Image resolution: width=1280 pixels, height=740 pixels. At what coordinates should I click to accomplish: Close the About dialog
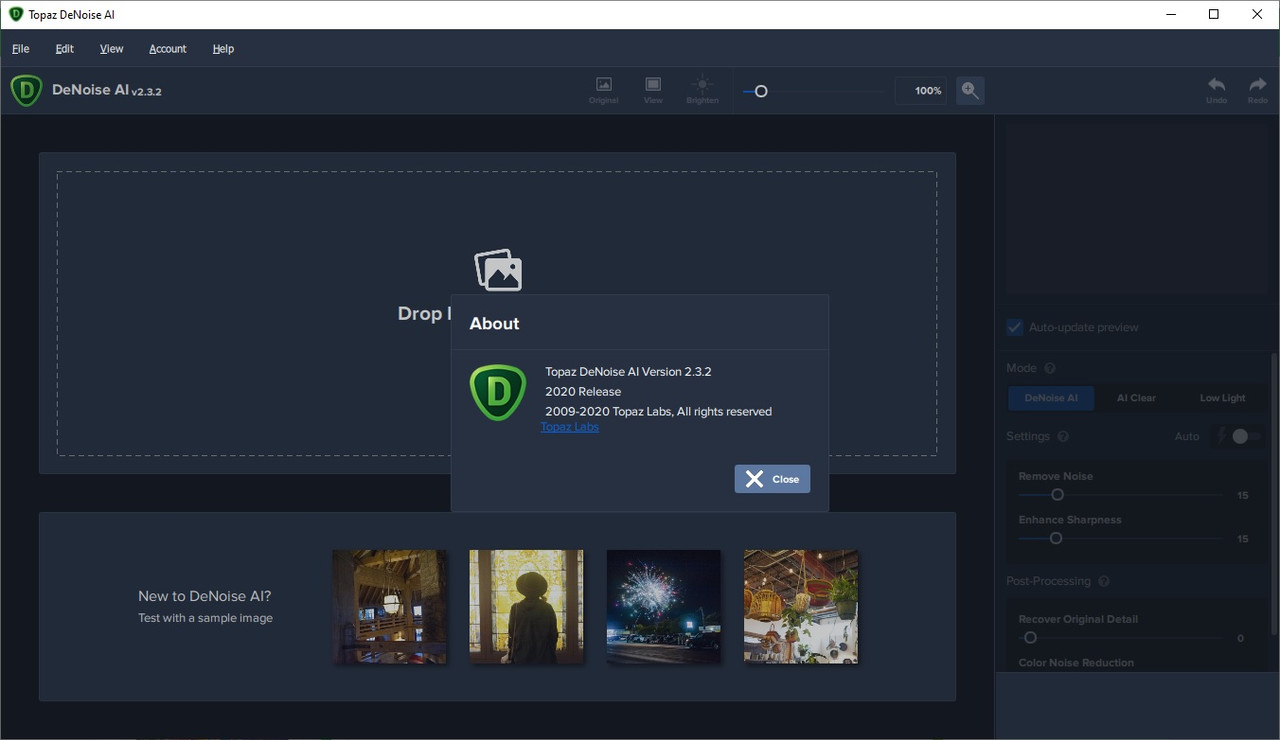(x=772, y=479)
